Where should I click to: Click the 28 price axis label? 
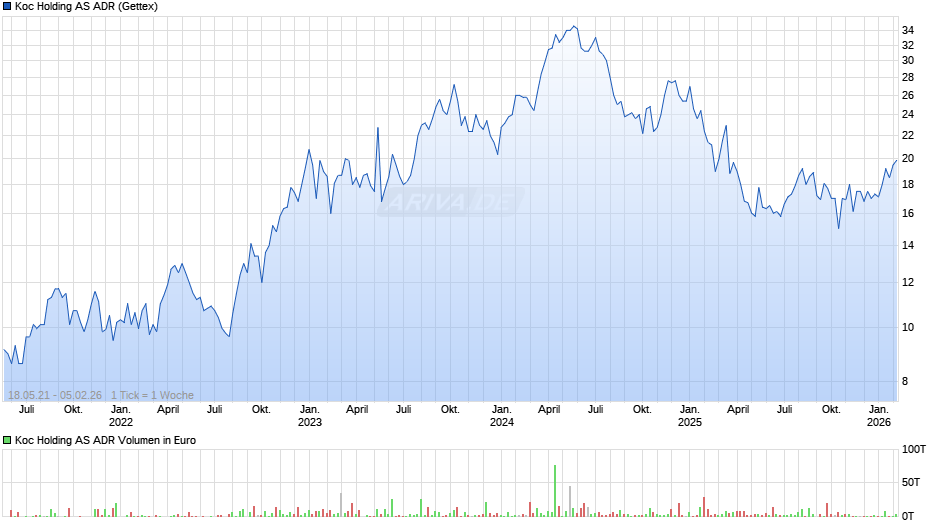(908, 77)
